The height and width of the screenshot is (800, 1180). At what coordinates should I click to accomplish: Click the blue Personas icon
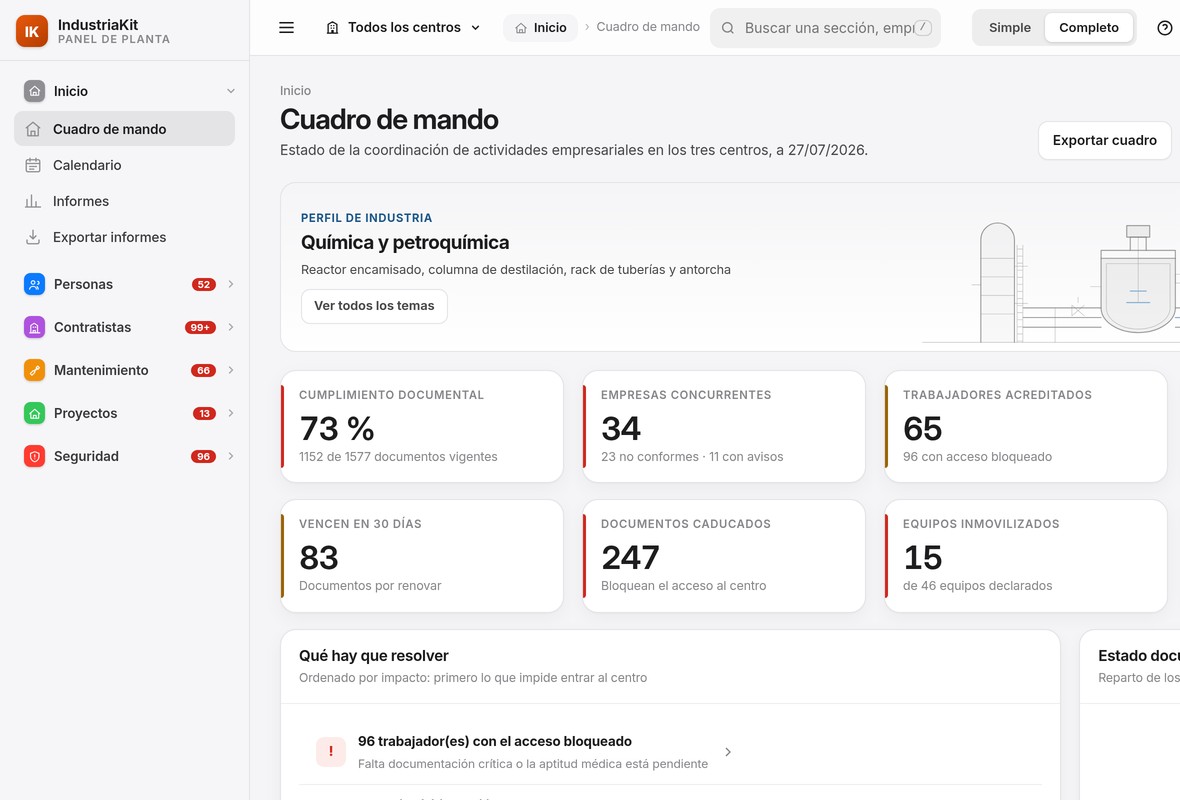(35, 284)
